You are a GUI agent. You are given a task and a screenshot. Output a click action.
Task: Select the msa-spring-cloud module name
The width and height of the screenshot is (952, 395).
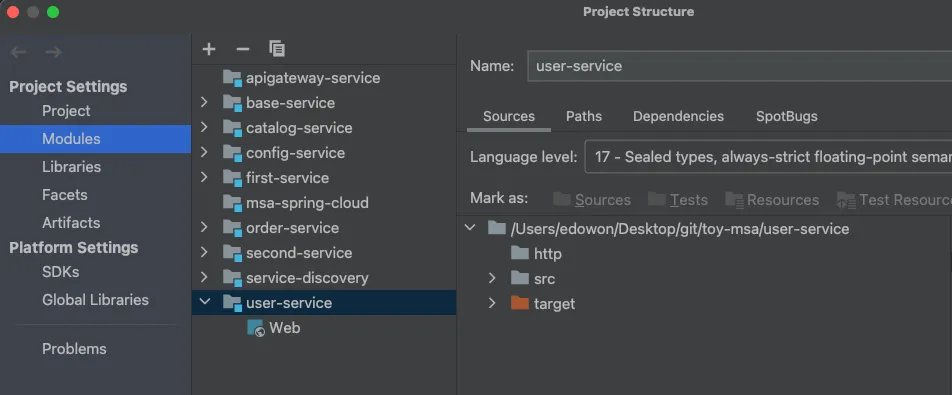[x=307, y=202]
